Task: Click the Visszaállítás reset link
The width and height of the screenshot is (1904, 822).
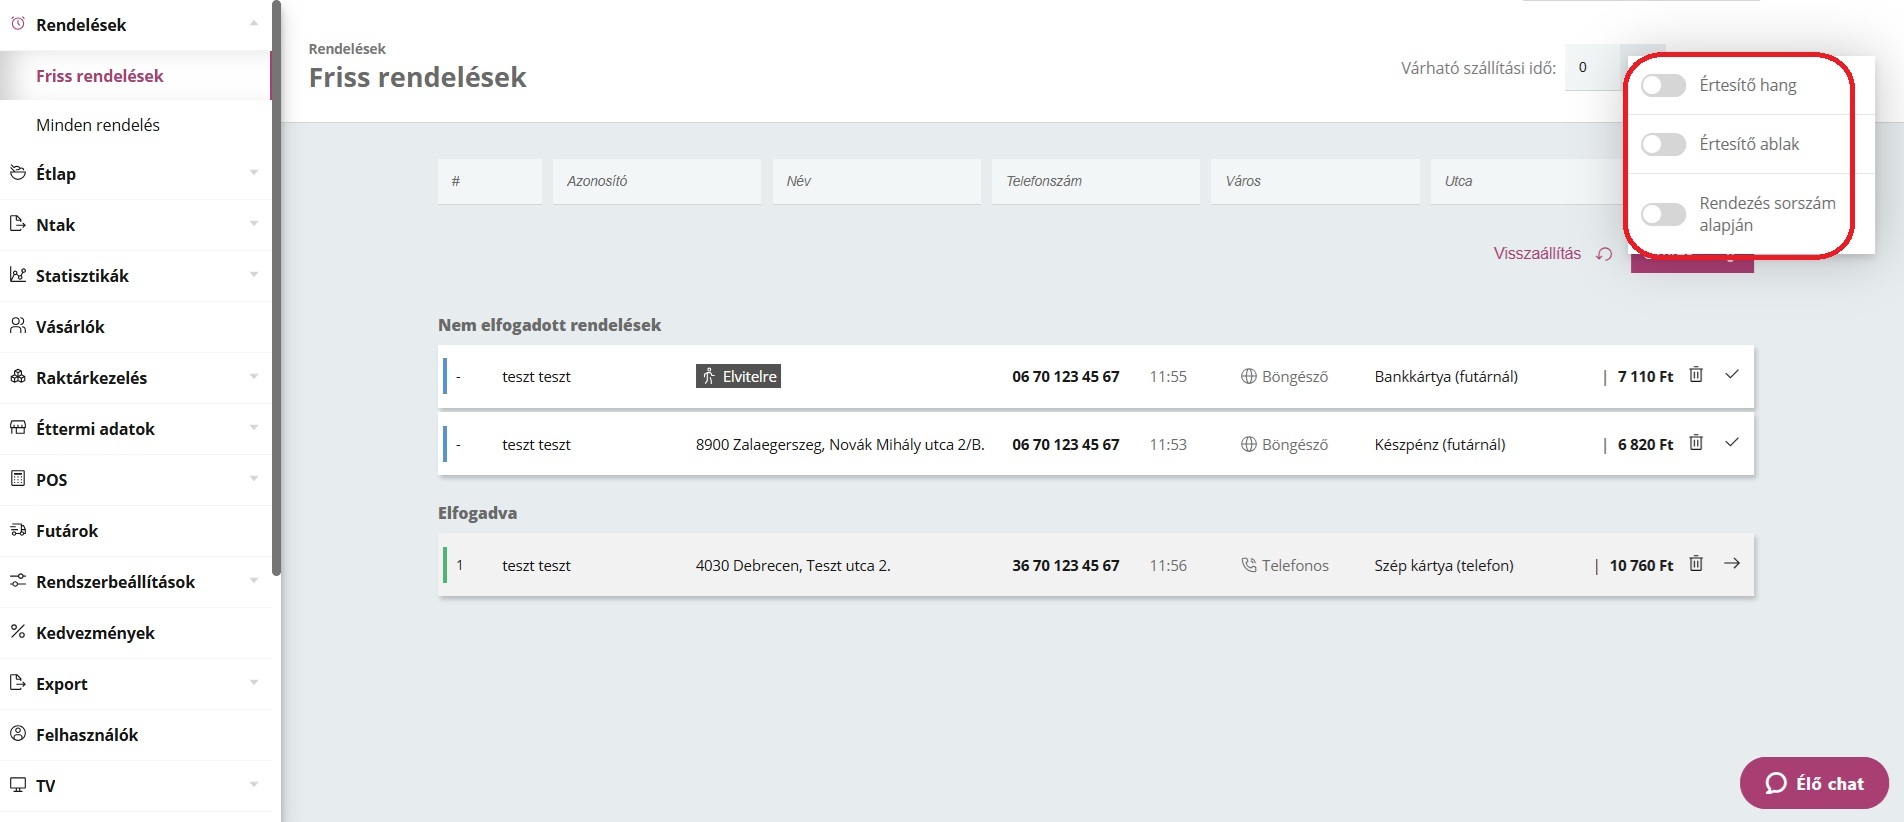Action: 1537,254
